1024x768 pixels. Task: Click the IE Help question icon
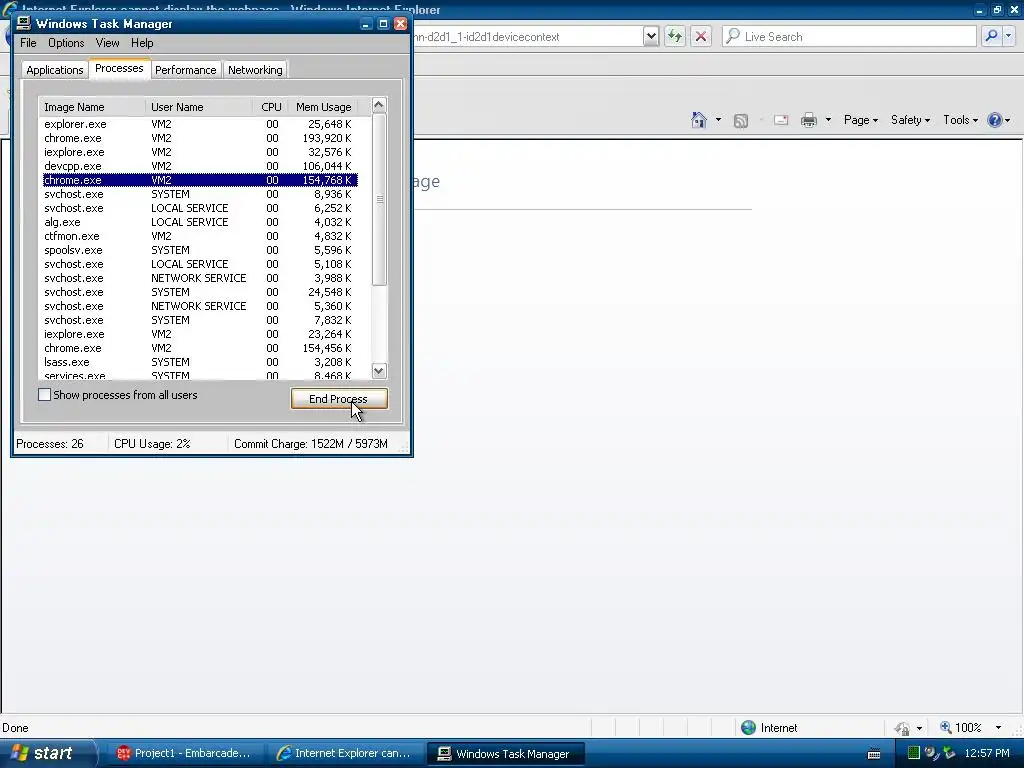[995, 120]
